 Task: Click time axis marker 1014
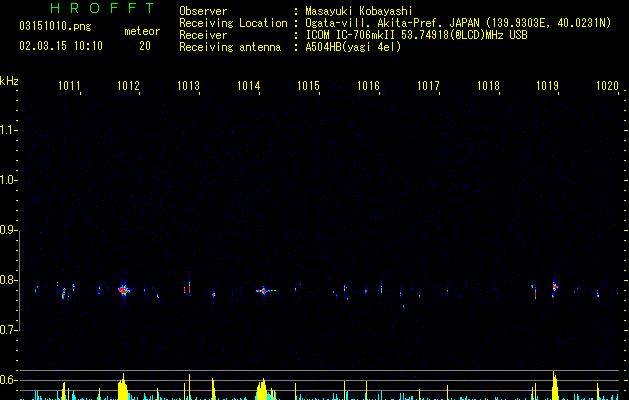pos(248,86)
